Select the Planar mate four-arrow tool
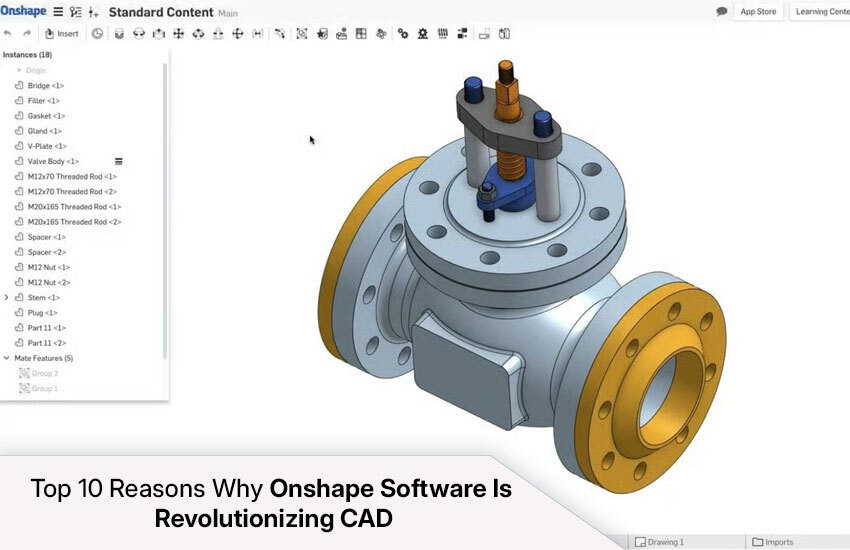The image size is (850, 550). [178, 34]
